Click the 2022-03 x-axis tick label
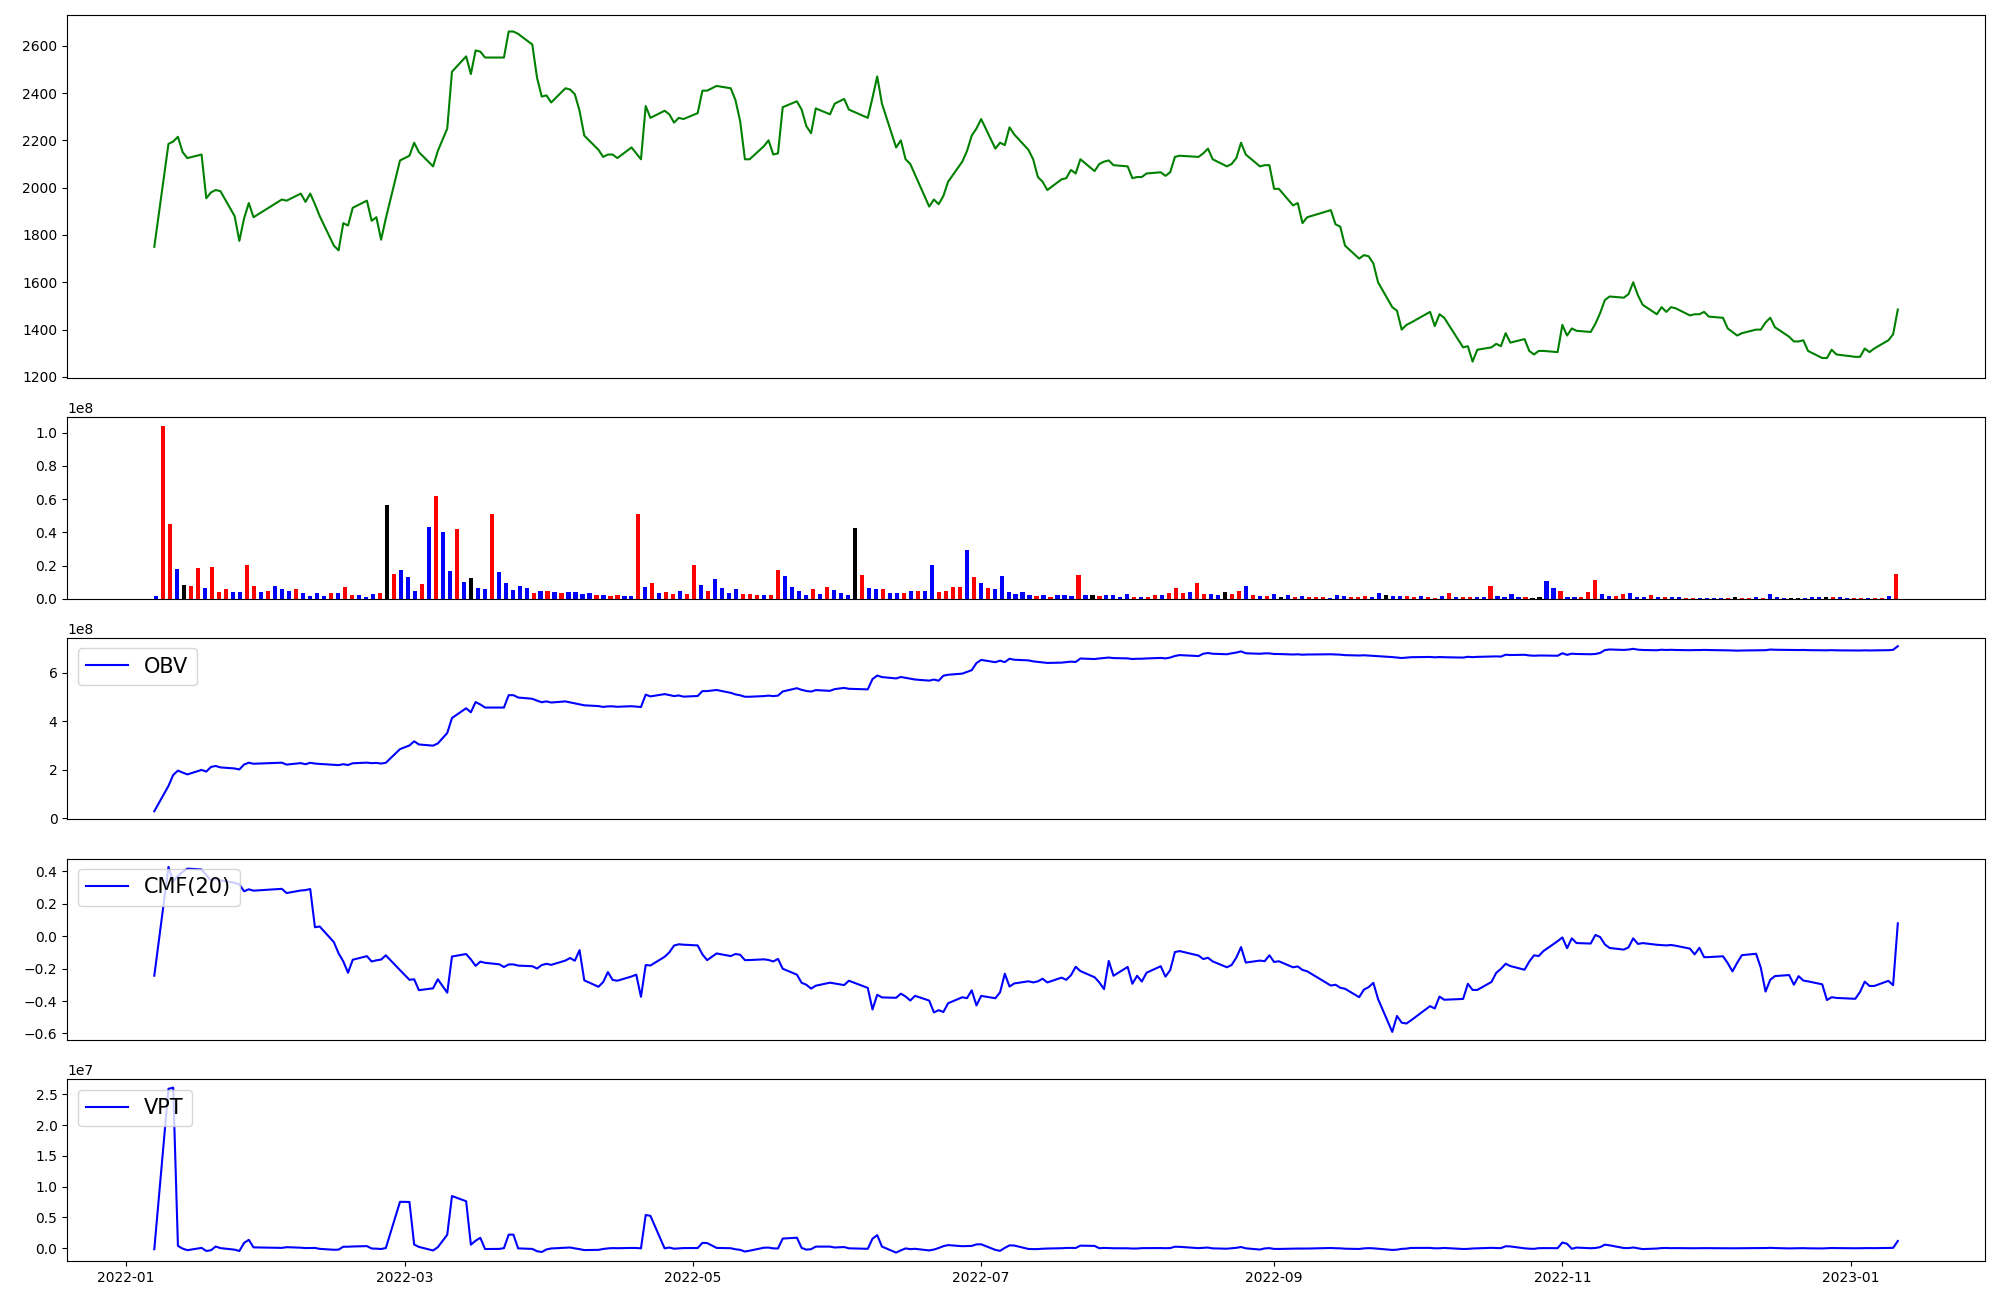The height and width of the screenshot is (1300, 2000). pos(405,1277)
